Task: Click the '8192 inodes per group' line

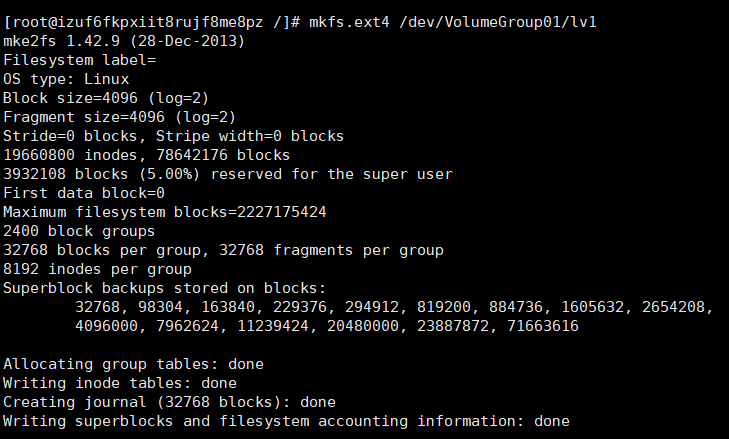Action: pos(98,269)
